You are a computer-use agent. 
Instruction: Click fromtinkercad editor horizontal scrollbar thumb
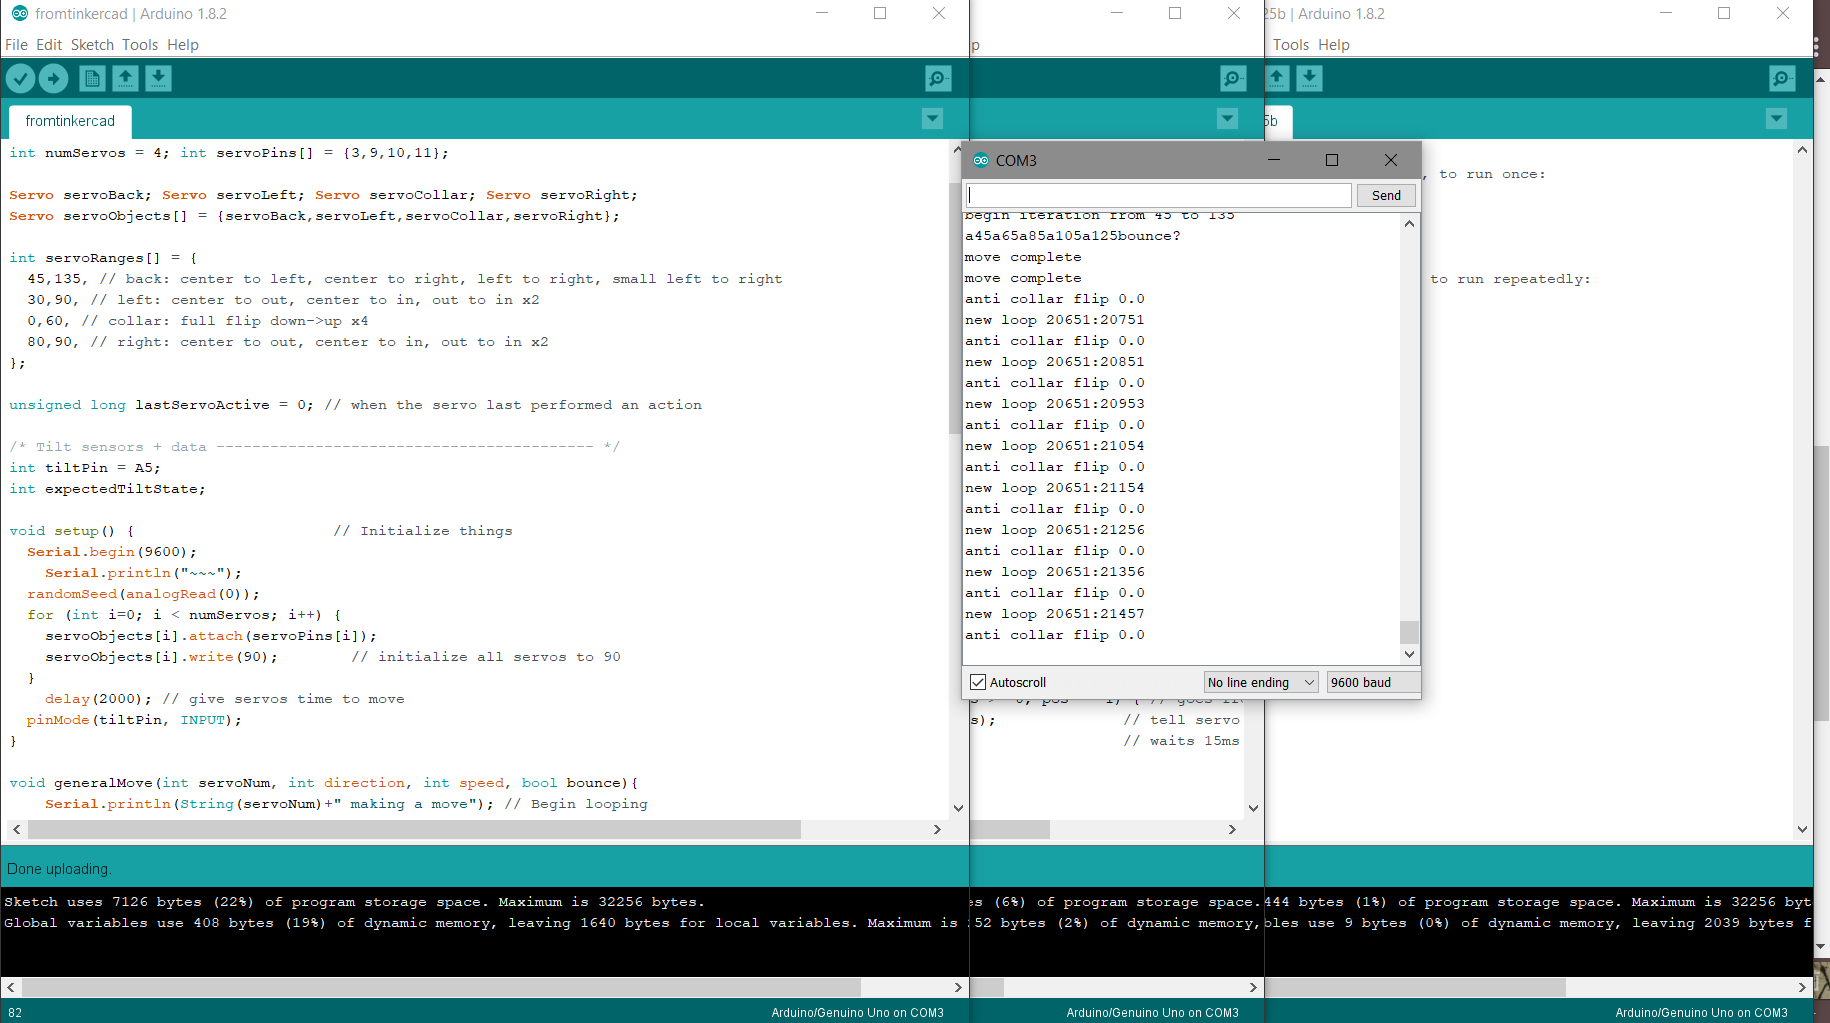point(414,829)
